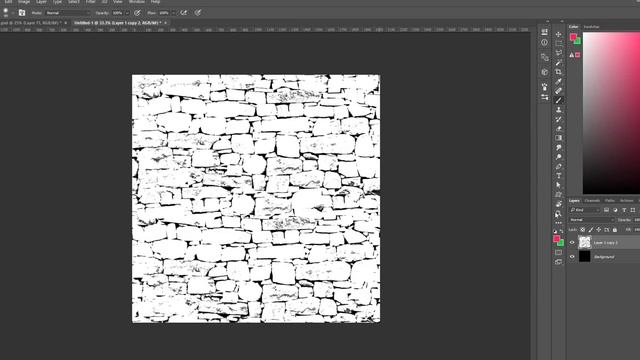The image size is (640, 360).
Task: Click the foreground color swatch in Color panel
Action: 573,37
